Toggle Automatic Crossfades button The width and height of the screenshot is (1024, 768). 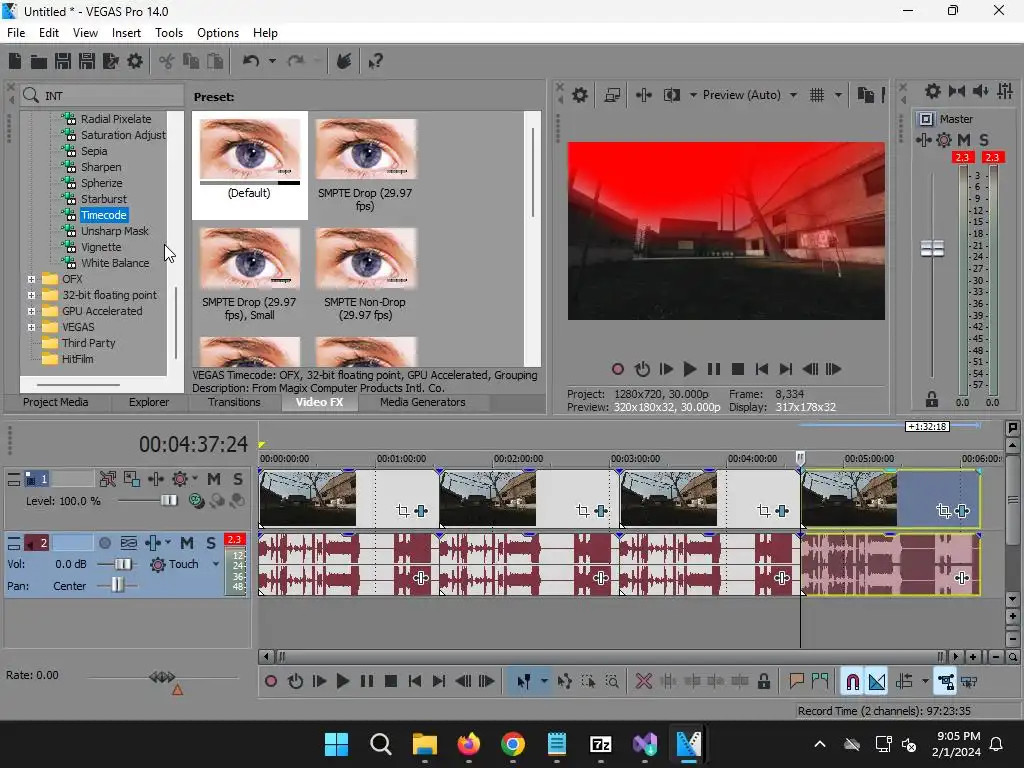point(877,682)
